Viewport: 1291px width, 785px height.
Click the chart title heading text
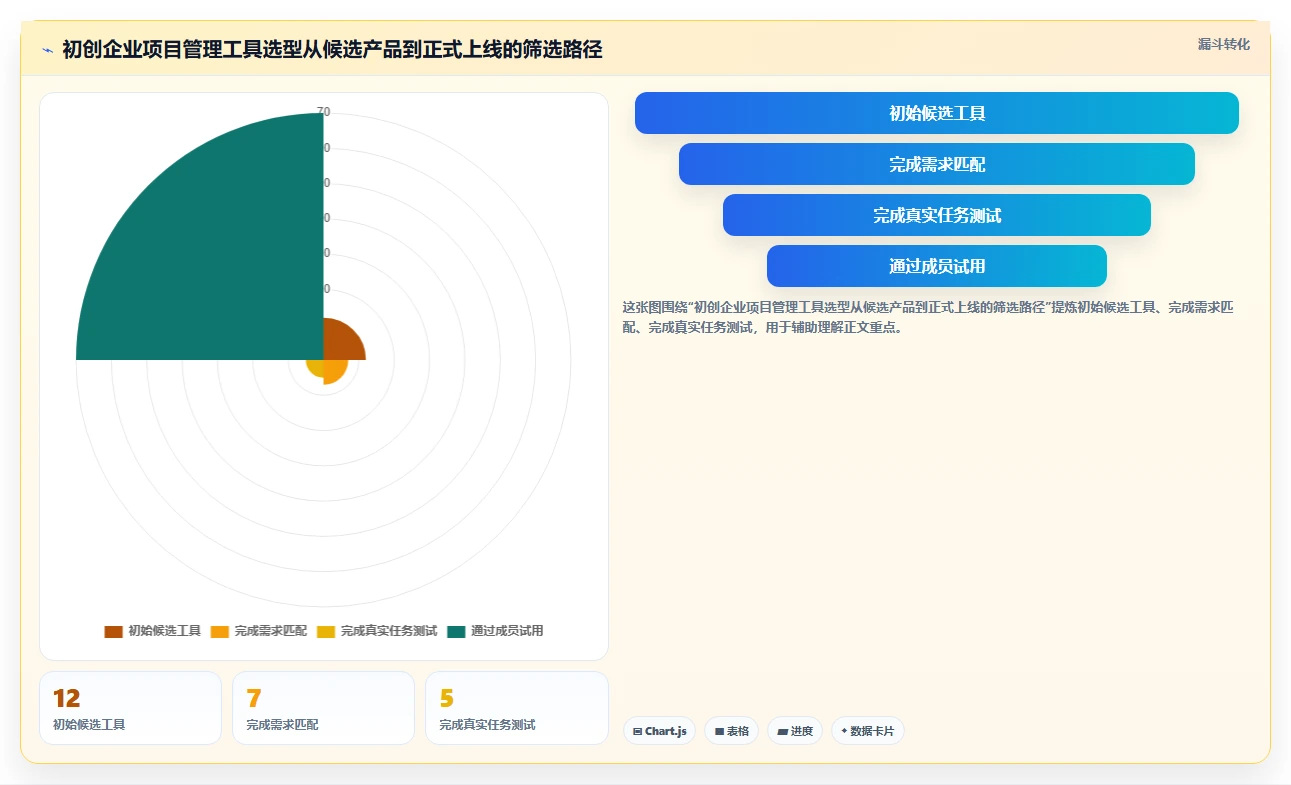coord(332,49)
